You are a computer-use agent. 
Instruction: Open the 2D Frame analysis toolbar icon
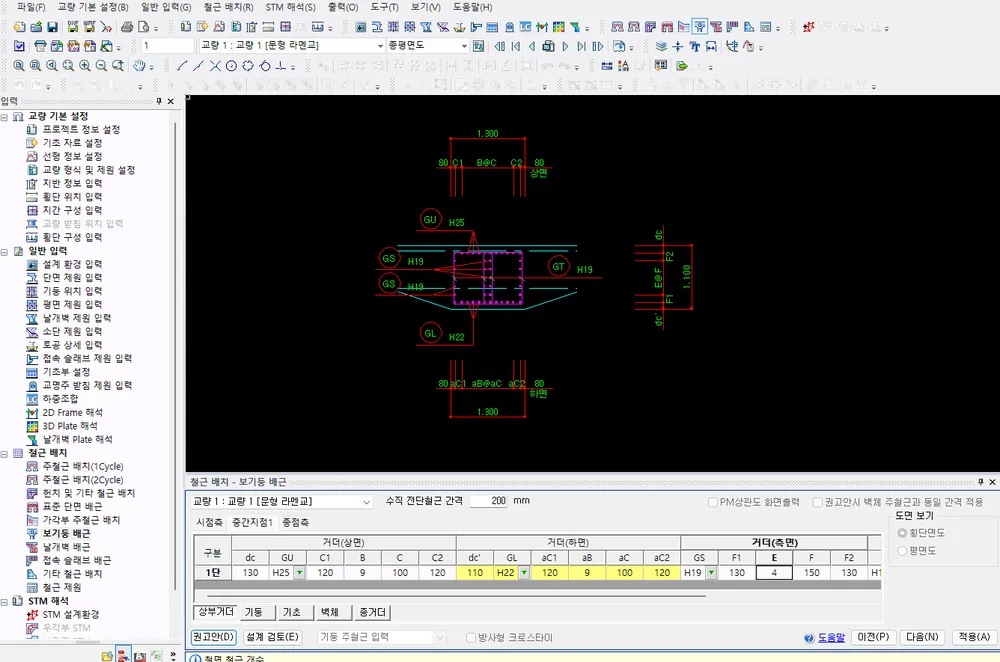[542, 27]
